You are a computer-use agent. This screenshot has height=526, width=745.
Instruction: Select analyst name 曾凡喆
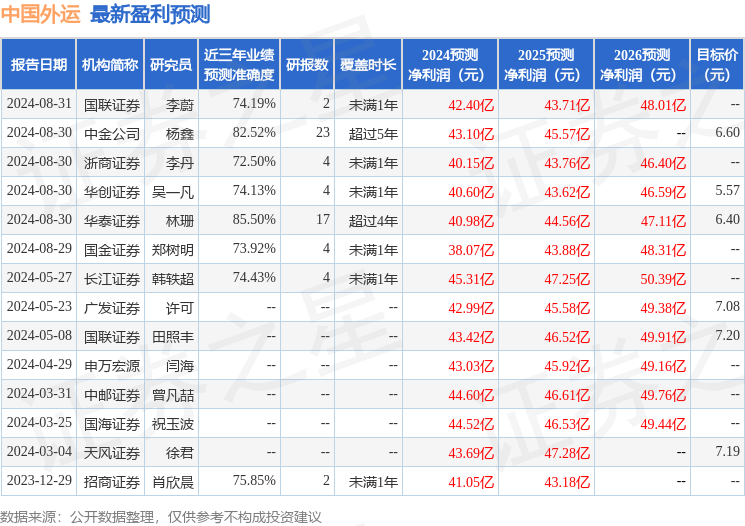coord(172,394)
